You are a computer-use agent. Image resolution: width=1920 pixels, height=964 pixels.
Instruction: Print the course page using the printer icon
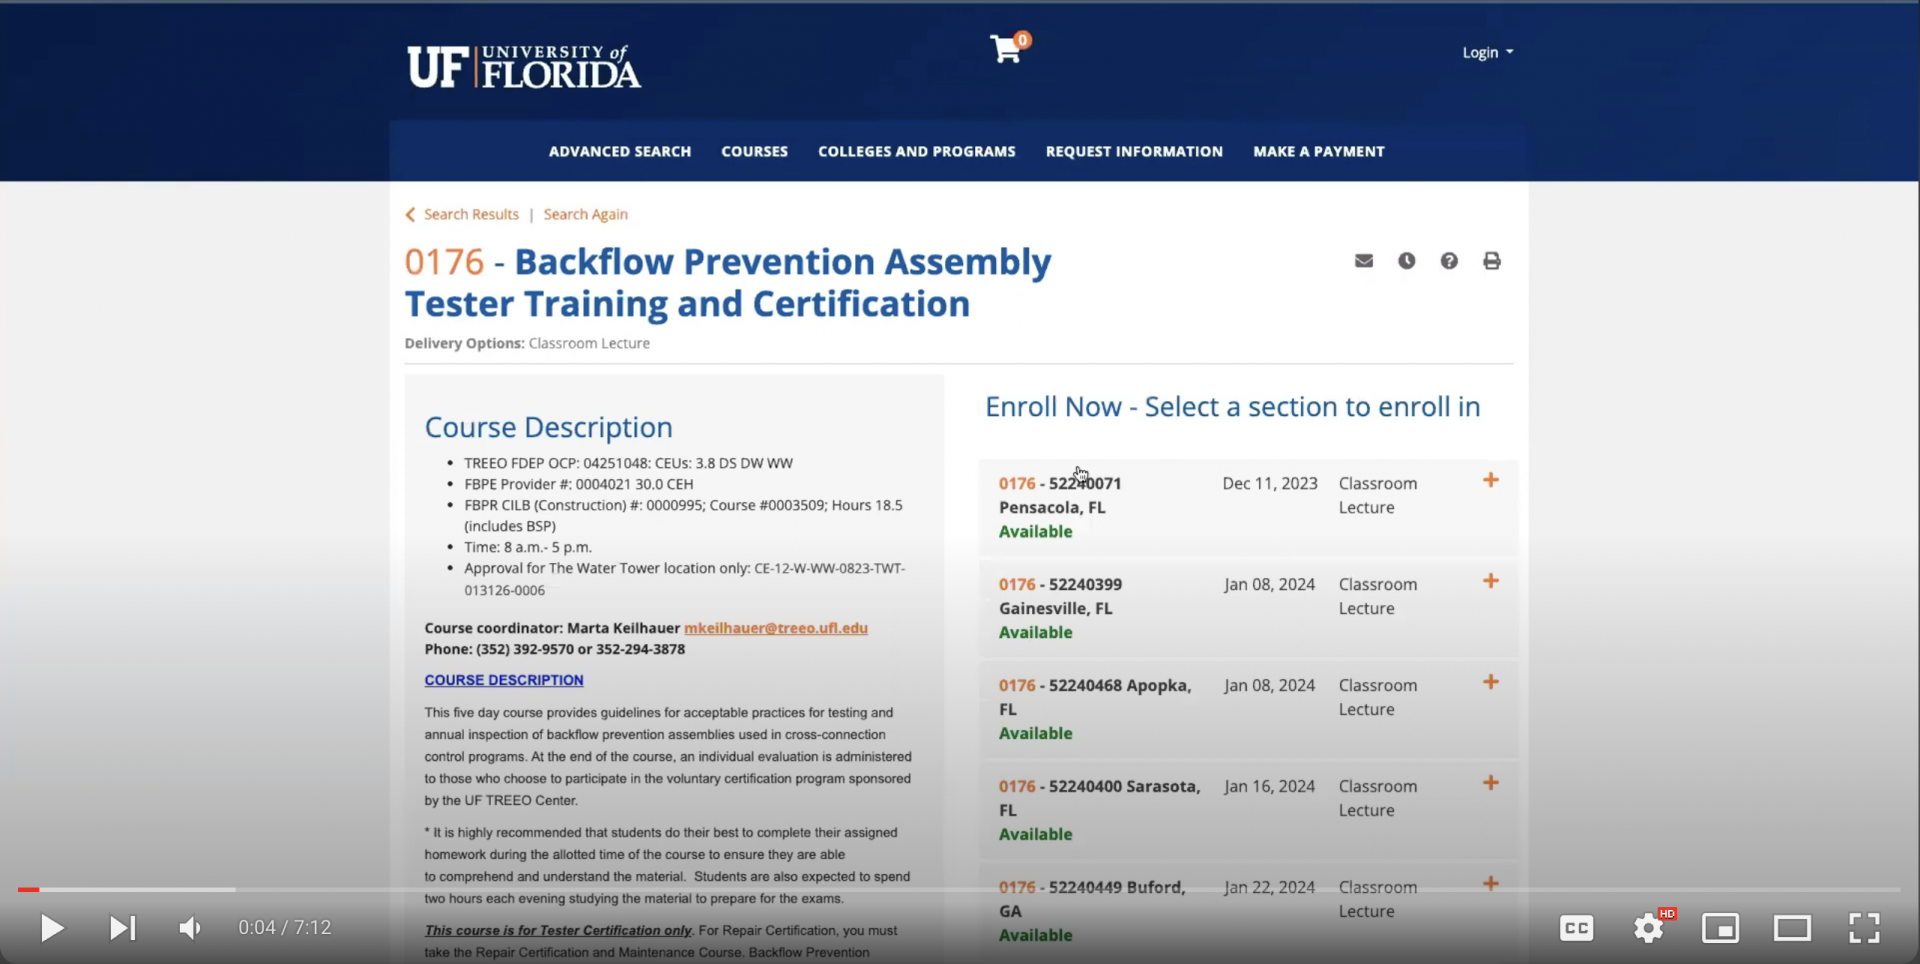pyautogui.click(x=1492, y=260)
